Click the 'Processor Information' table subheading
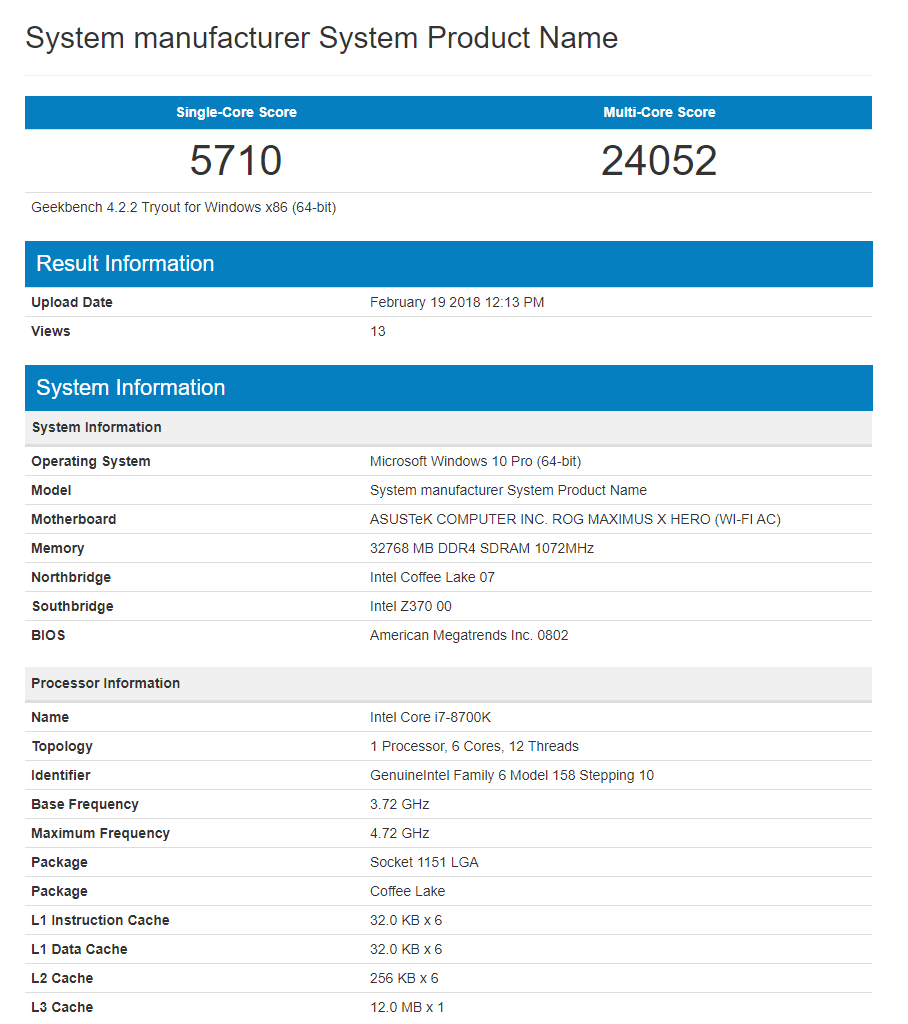The image size is (908, 1024). point(449,684)
